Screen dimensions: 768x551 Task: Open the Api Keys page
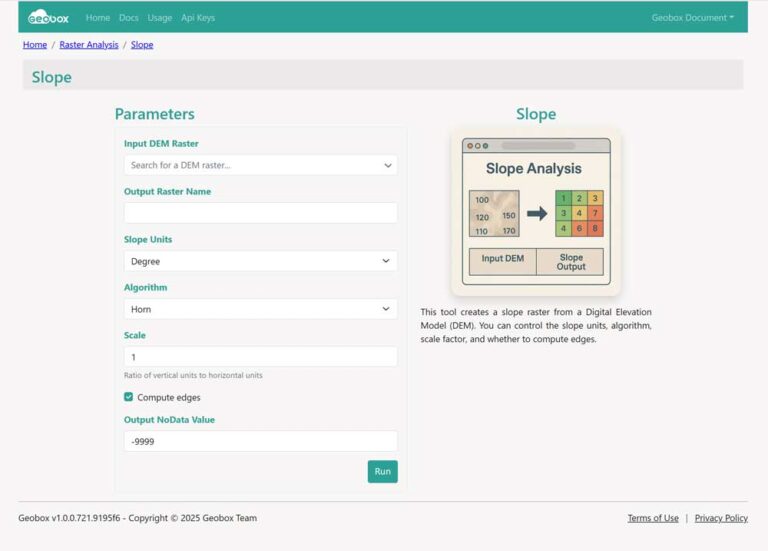tap(198, 18)
